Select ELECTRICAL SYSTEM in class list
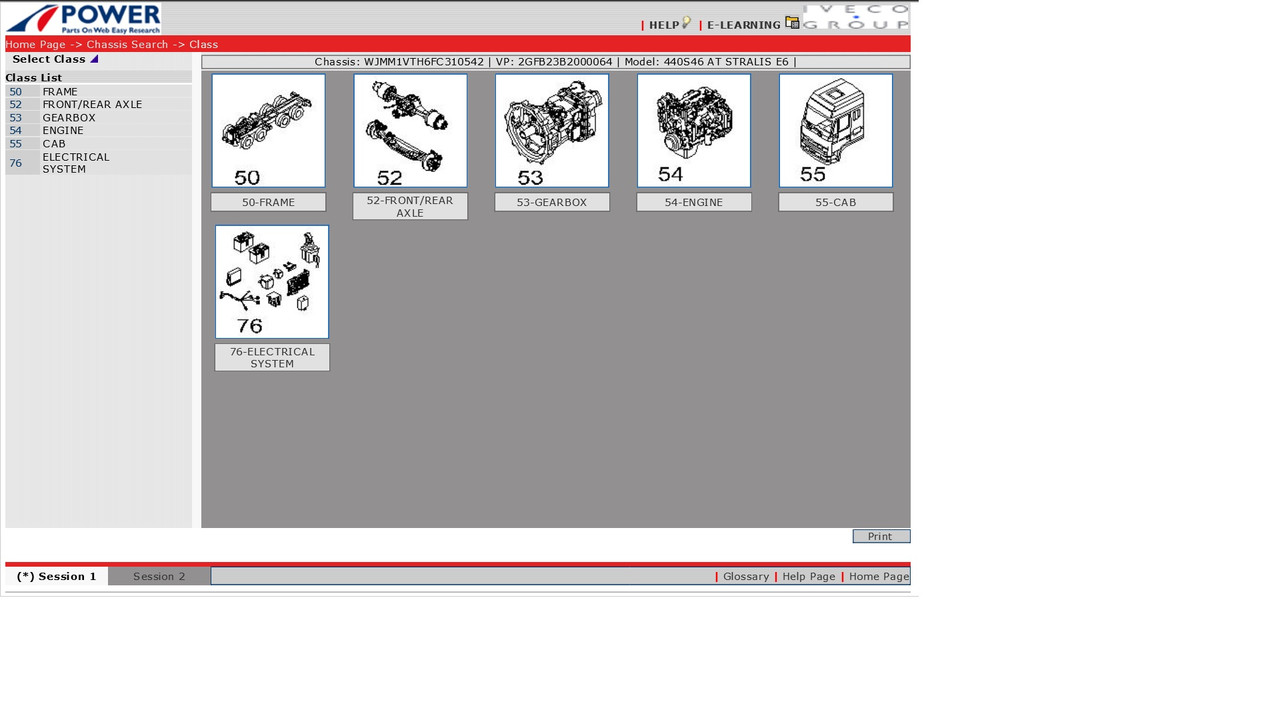The height and width of the screenshot is (720, 1280). point(76,163)
